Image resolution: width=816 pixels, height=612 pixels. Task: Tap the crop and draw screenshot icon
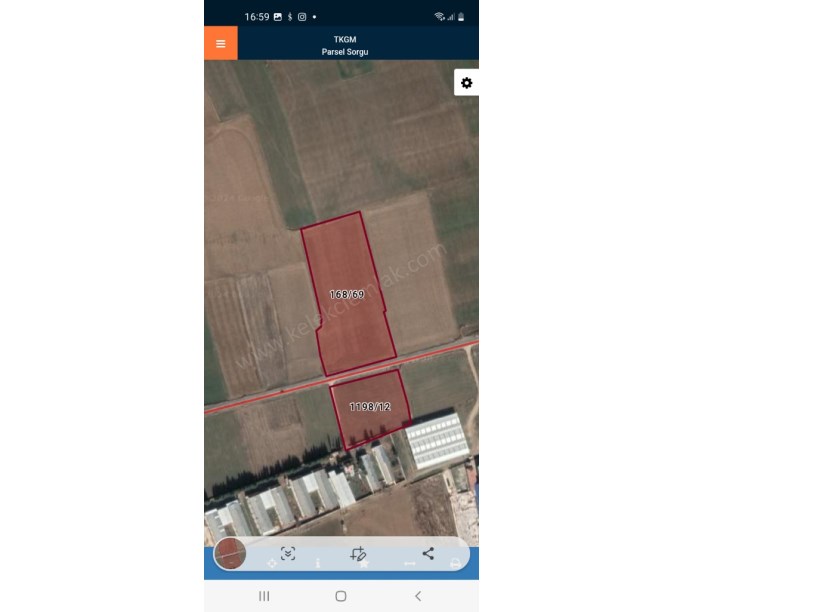[358, 554]
